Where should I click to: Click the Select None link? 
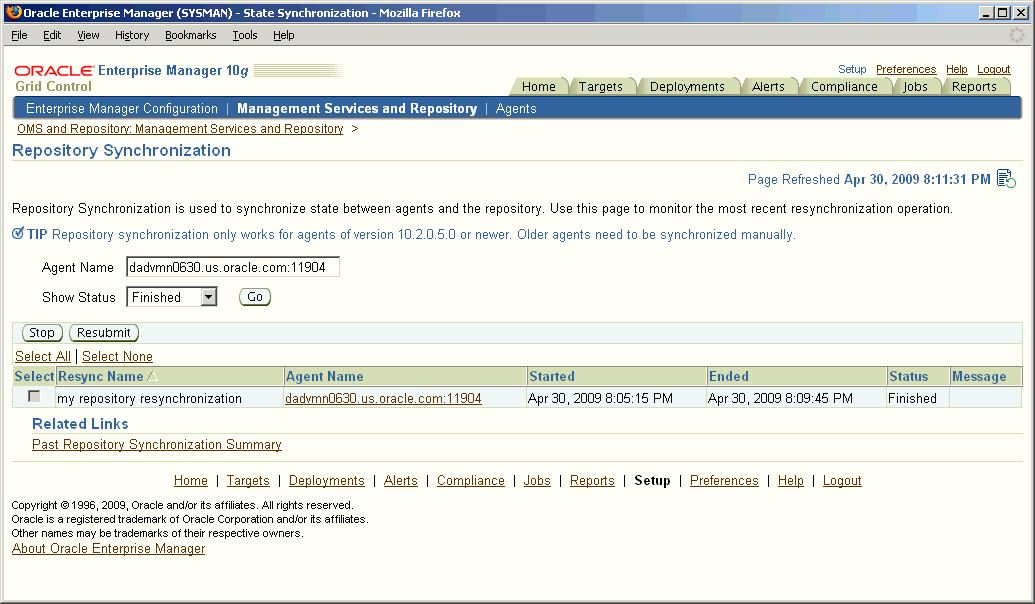point(117,356)
